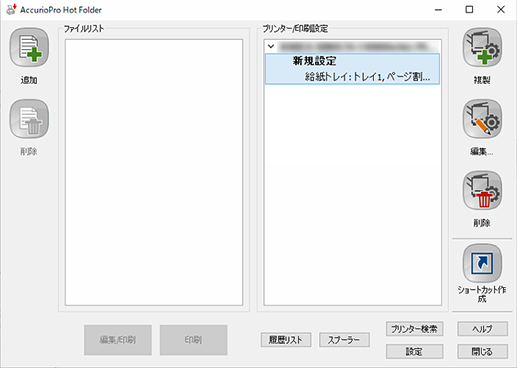517x368 pixels.
Task: Click the 印刷 print button
Action: [193, 340]
